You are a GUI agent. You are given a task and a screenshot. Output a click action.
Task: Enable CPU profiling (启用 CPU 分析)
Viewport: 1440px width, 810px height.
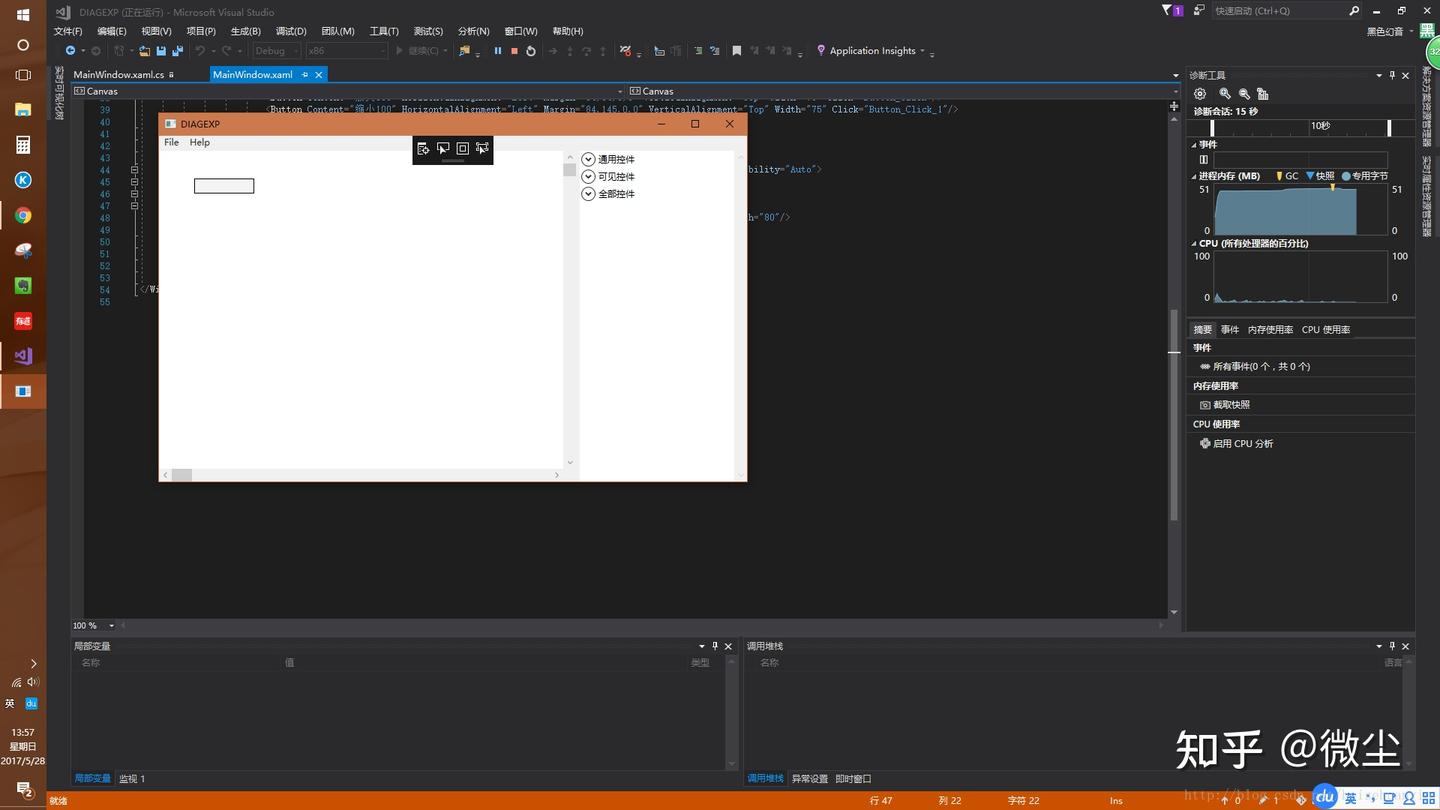pos(1242,444)
